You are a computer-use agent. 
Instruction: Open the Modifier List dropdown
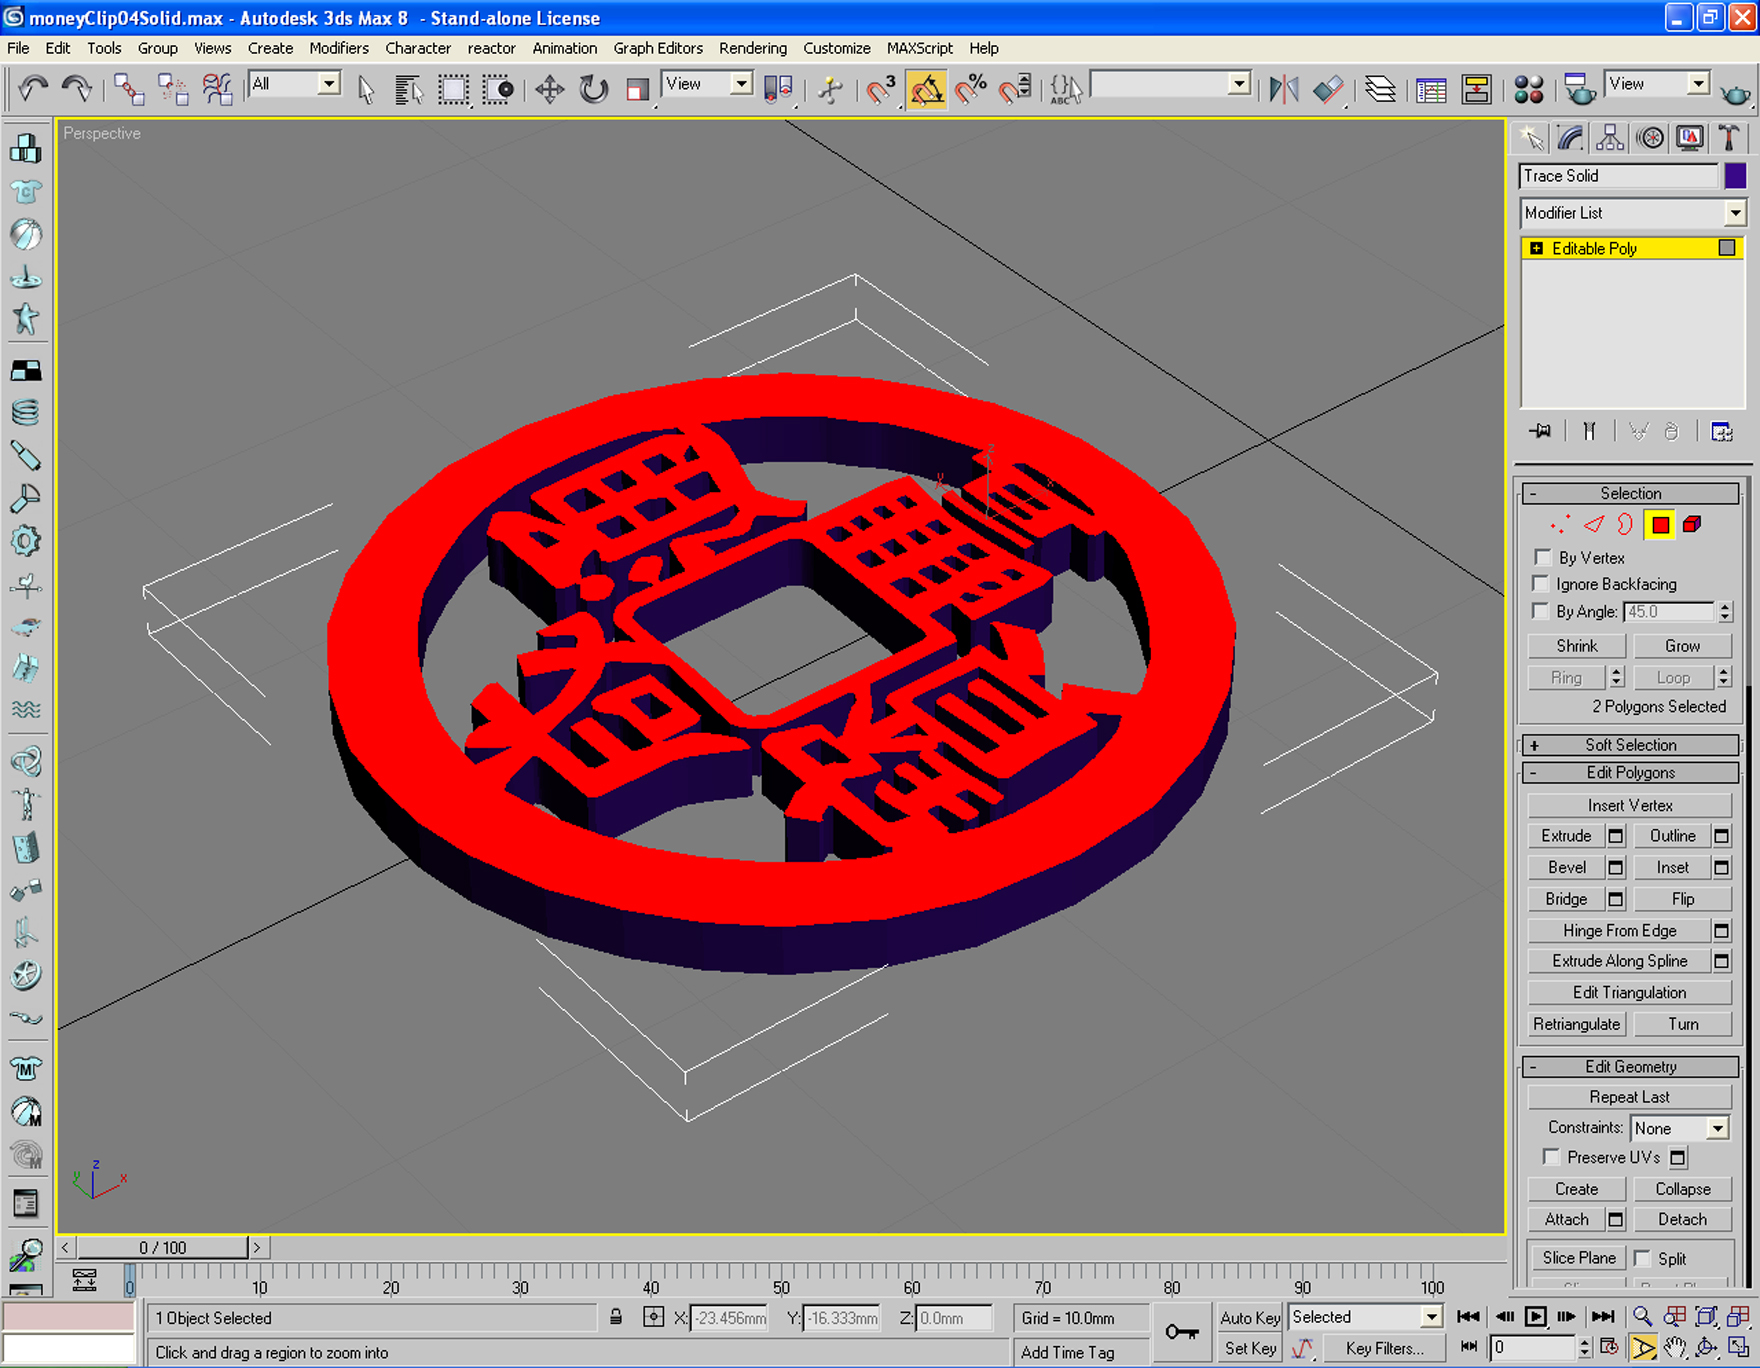coord(1632,213)
